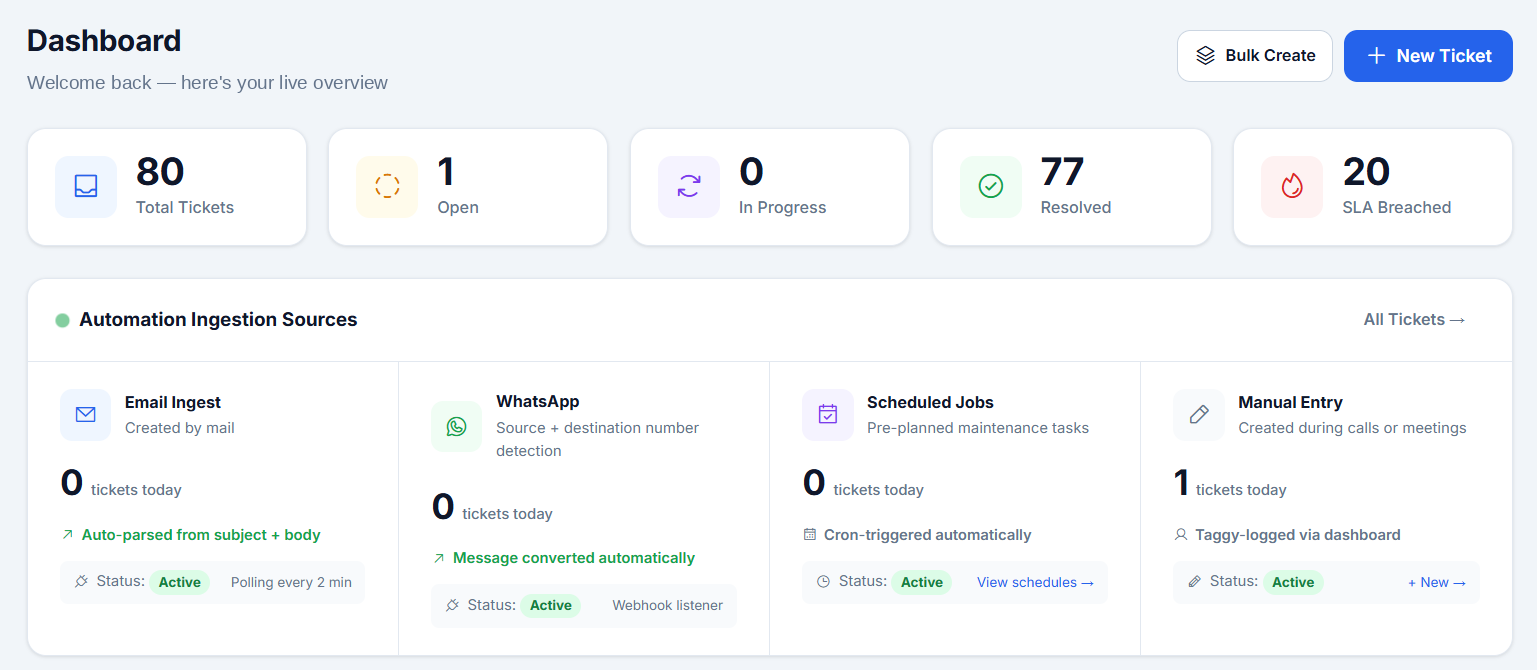Open the Bulk Create button
This screenshot has height=670, width=1537.
1255,56
